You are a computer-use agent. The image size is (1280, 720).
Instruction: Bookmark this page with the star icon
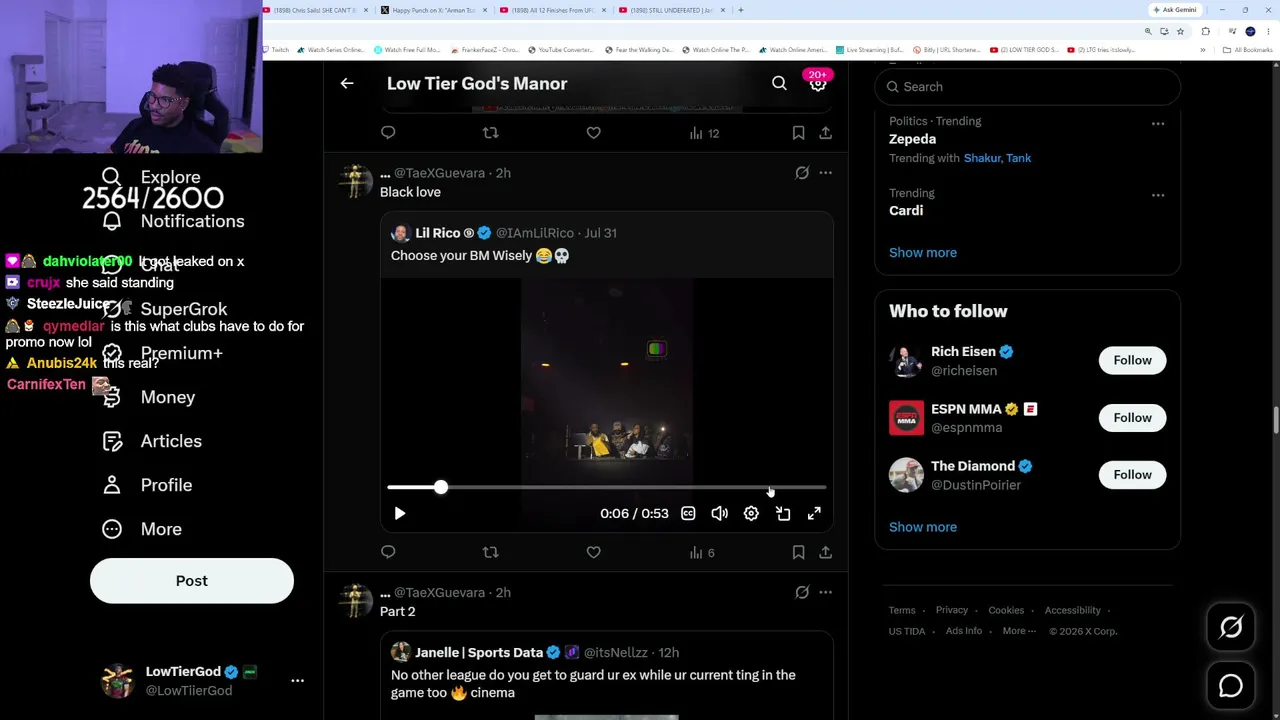tap(1181, 31)
